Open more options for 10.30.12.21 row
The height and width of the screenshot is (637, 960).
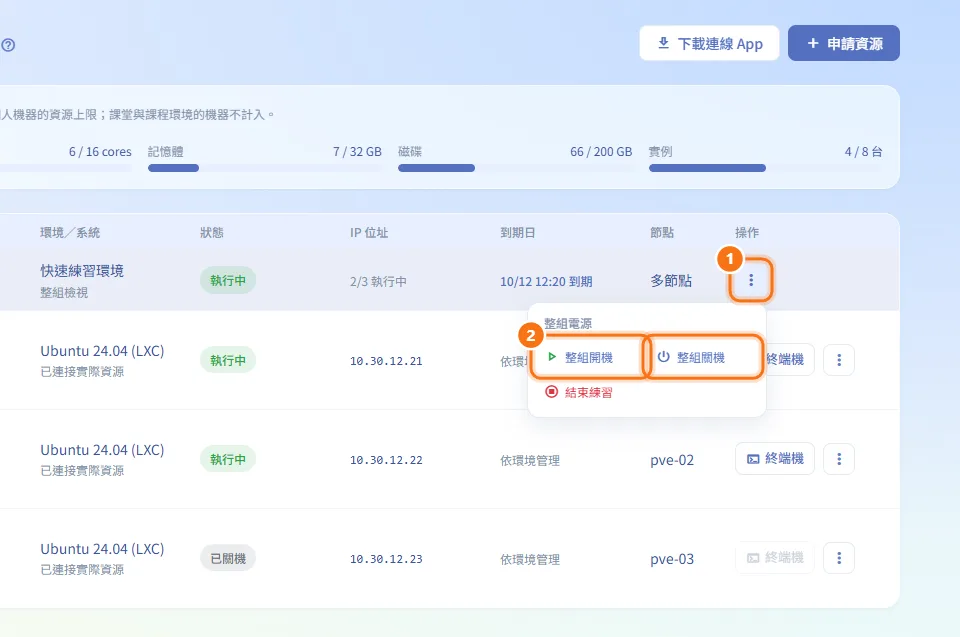click(x=839, y=360)
